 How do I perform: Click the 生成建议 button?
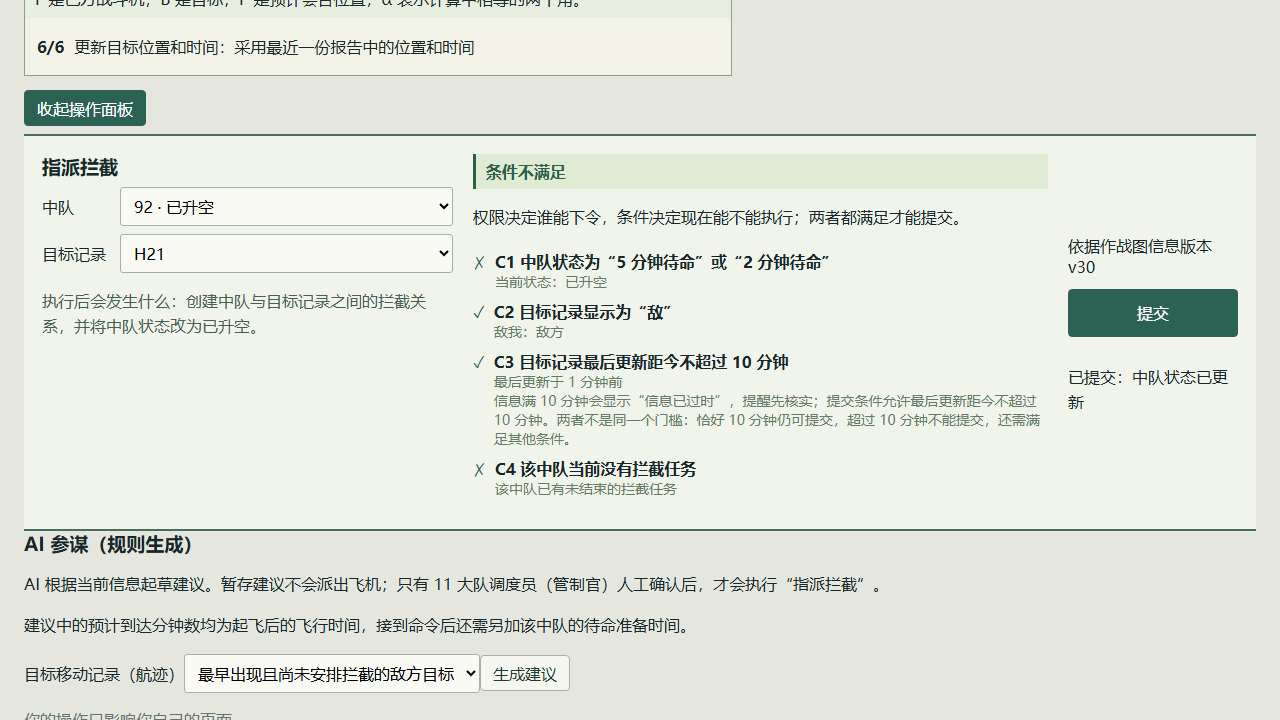pyautogui.click(x=525, y=674)
